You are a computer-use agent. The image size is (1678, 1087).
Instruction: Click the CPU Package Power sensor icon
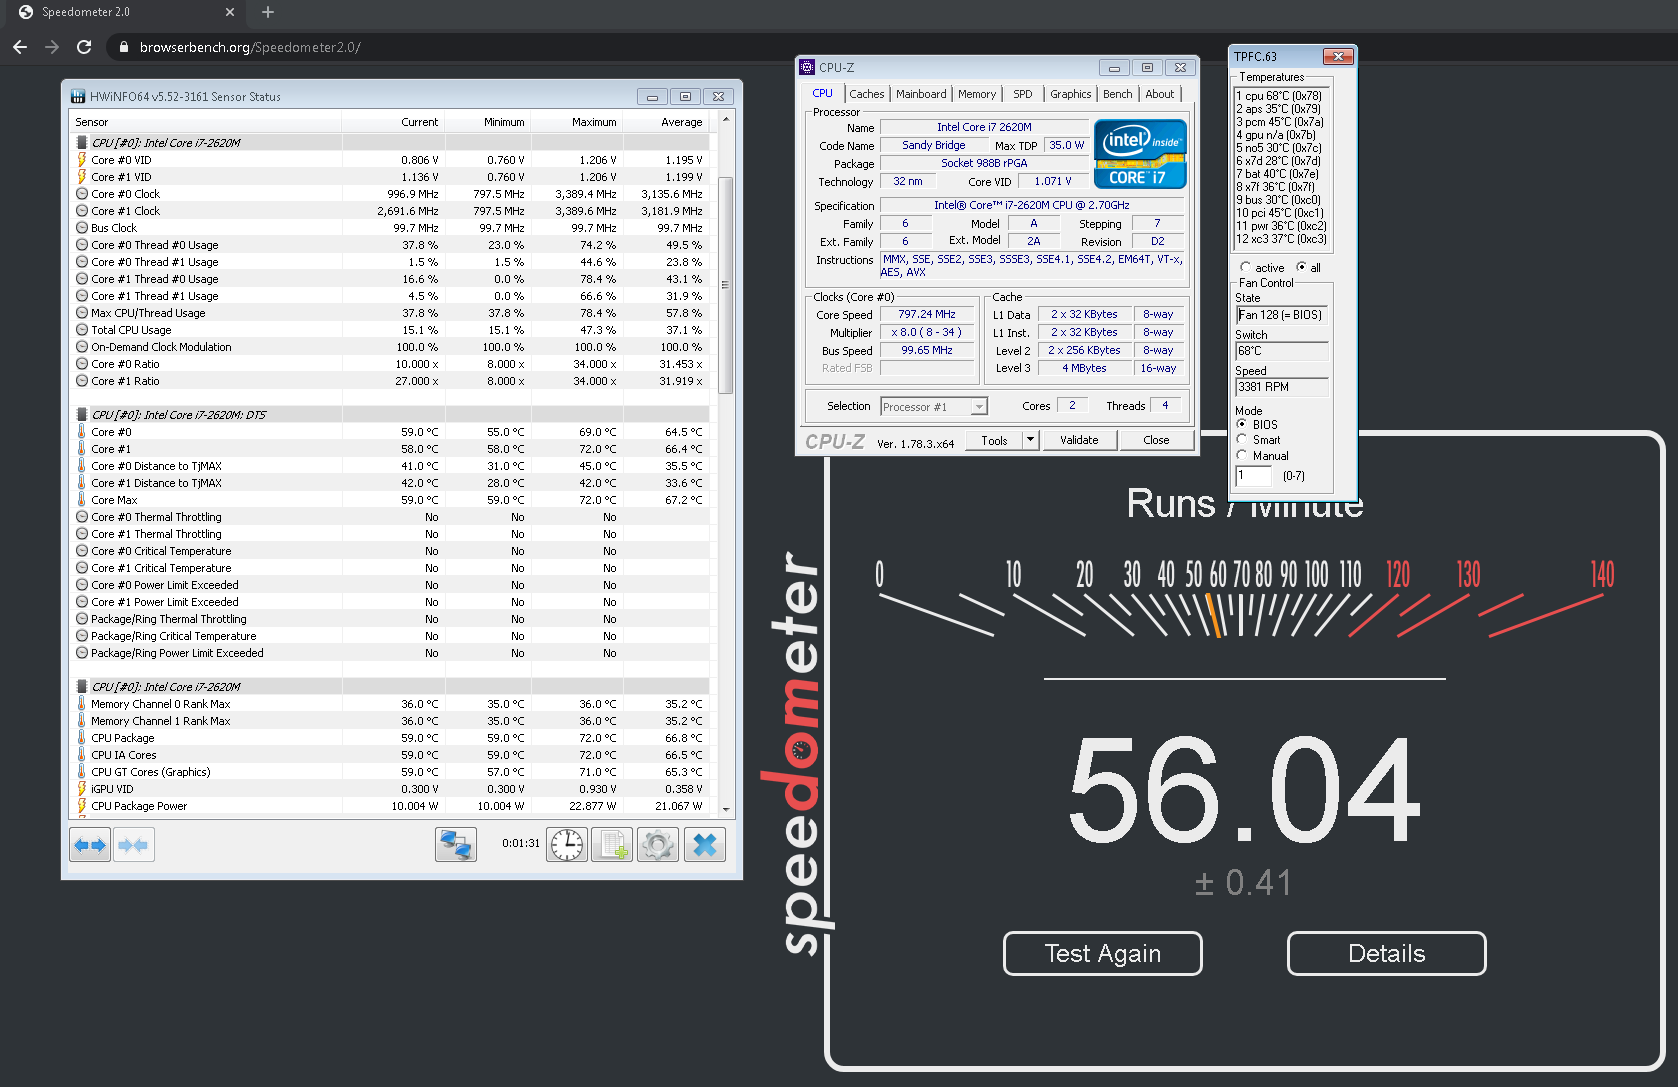click(x=82, y=805)
